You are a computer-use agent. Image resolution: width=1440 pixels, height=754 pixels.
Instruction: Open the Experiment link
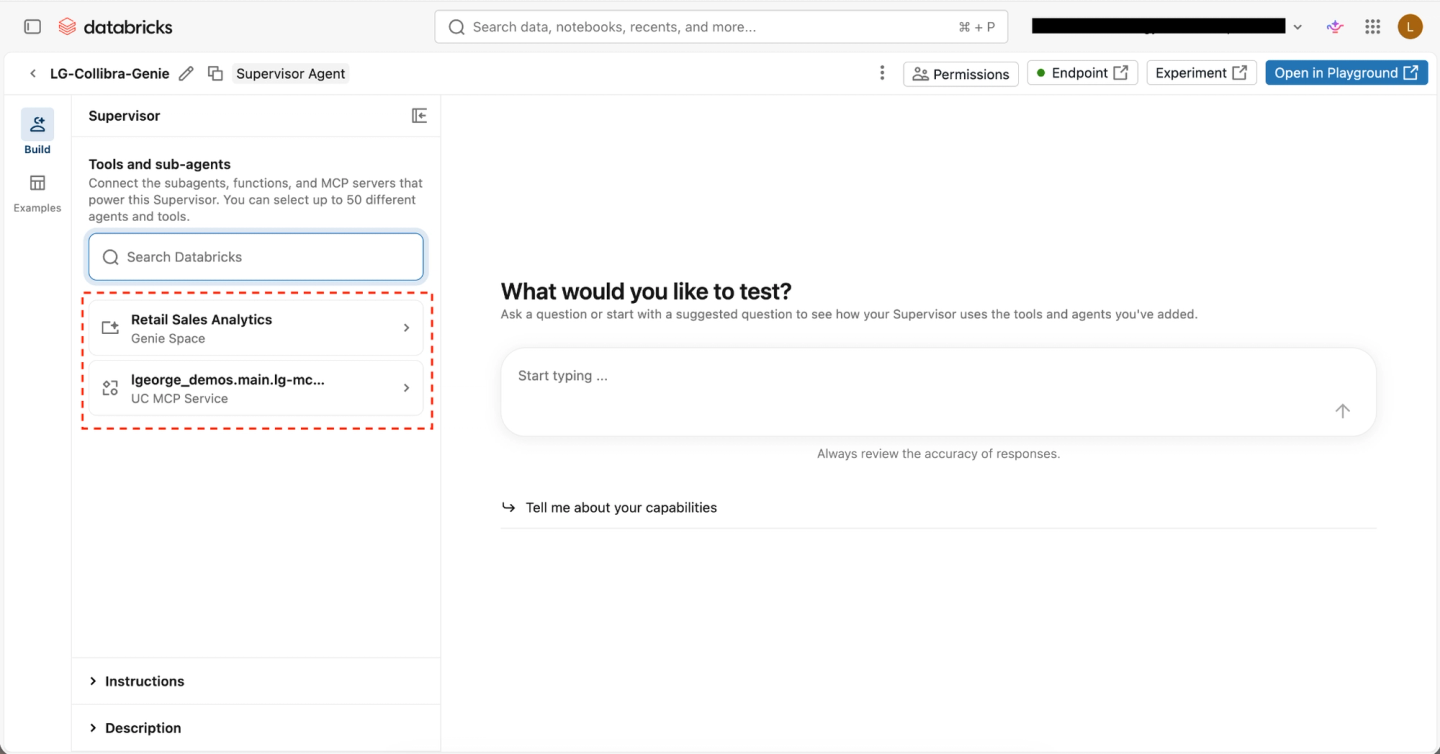pos(1201,73)
